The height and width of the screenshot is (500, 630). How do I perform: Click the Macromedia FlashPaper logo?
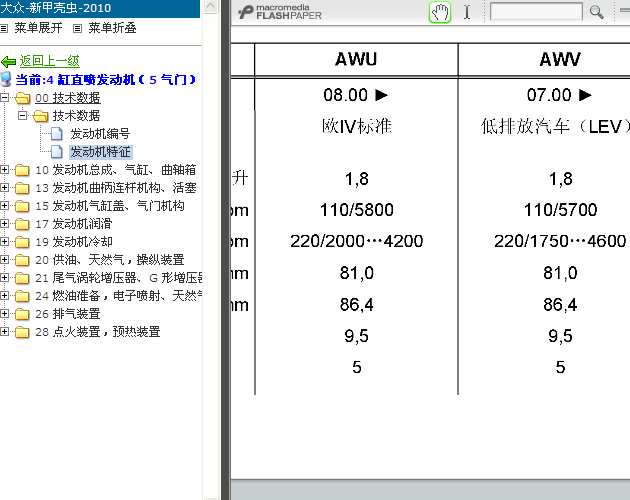coord(280,12)
